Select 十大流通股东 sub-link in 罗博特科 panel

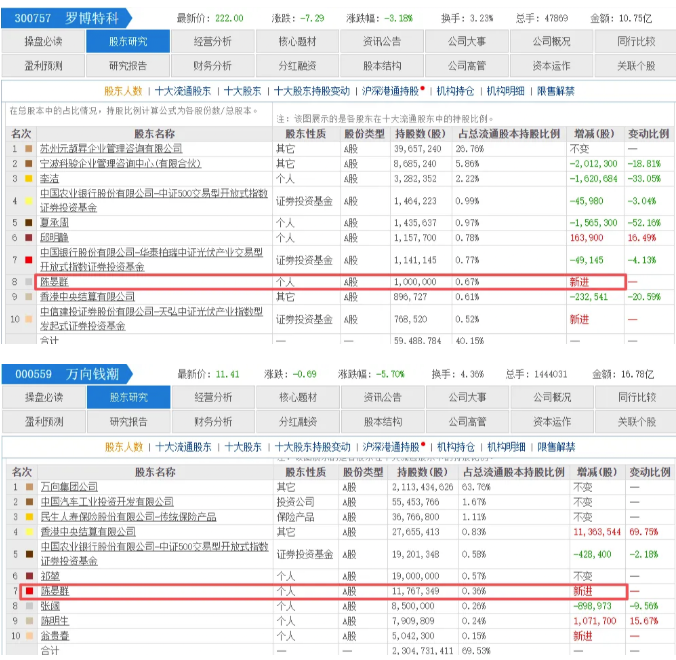point(183,91)
